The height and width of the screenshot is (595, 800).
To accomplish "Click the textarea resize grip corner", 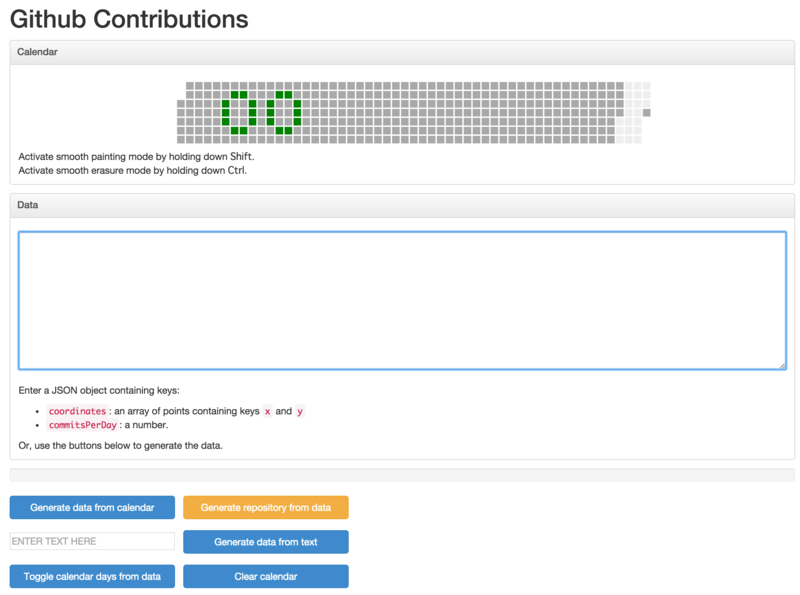I will coord(782,365).
